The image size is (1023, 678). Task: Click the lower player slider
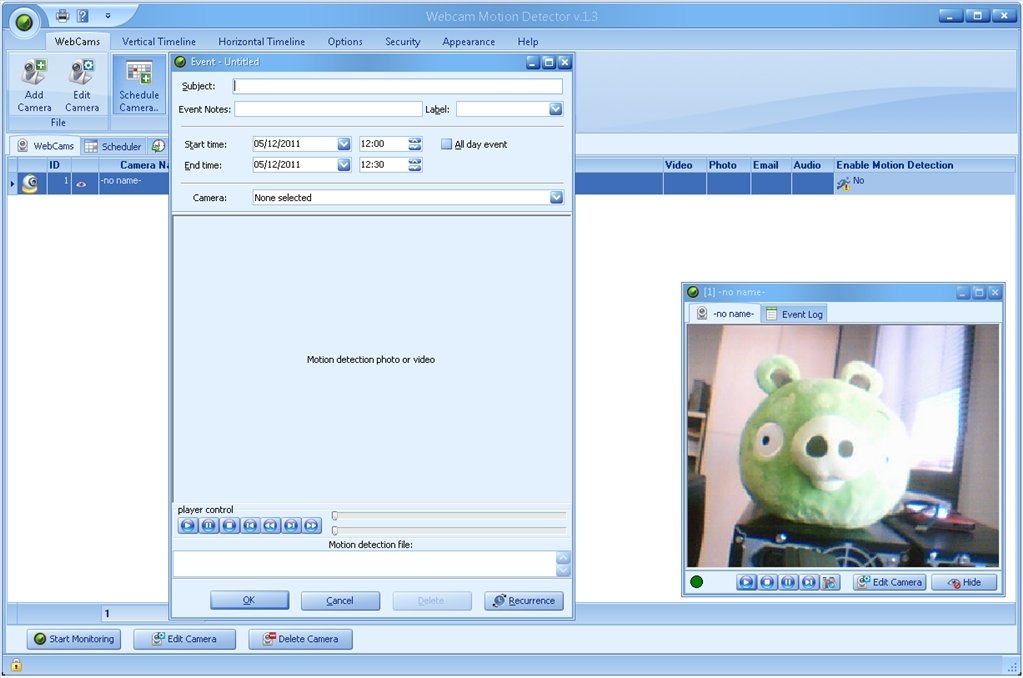[449, 531]
